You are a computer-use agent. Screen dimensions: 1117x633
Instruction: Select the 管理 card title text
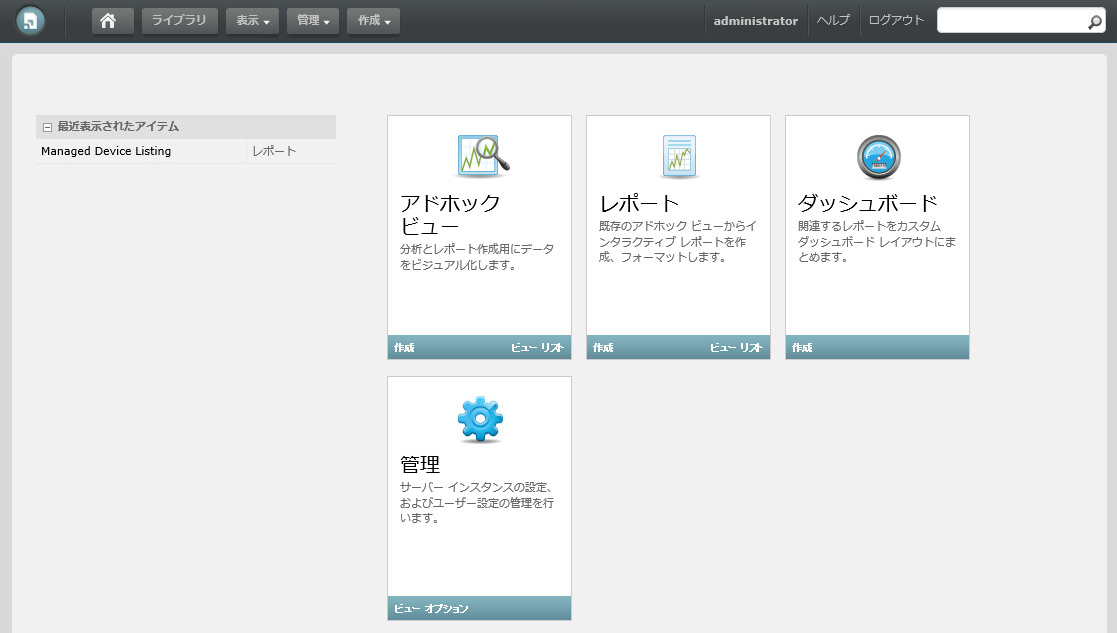(420, 465)
